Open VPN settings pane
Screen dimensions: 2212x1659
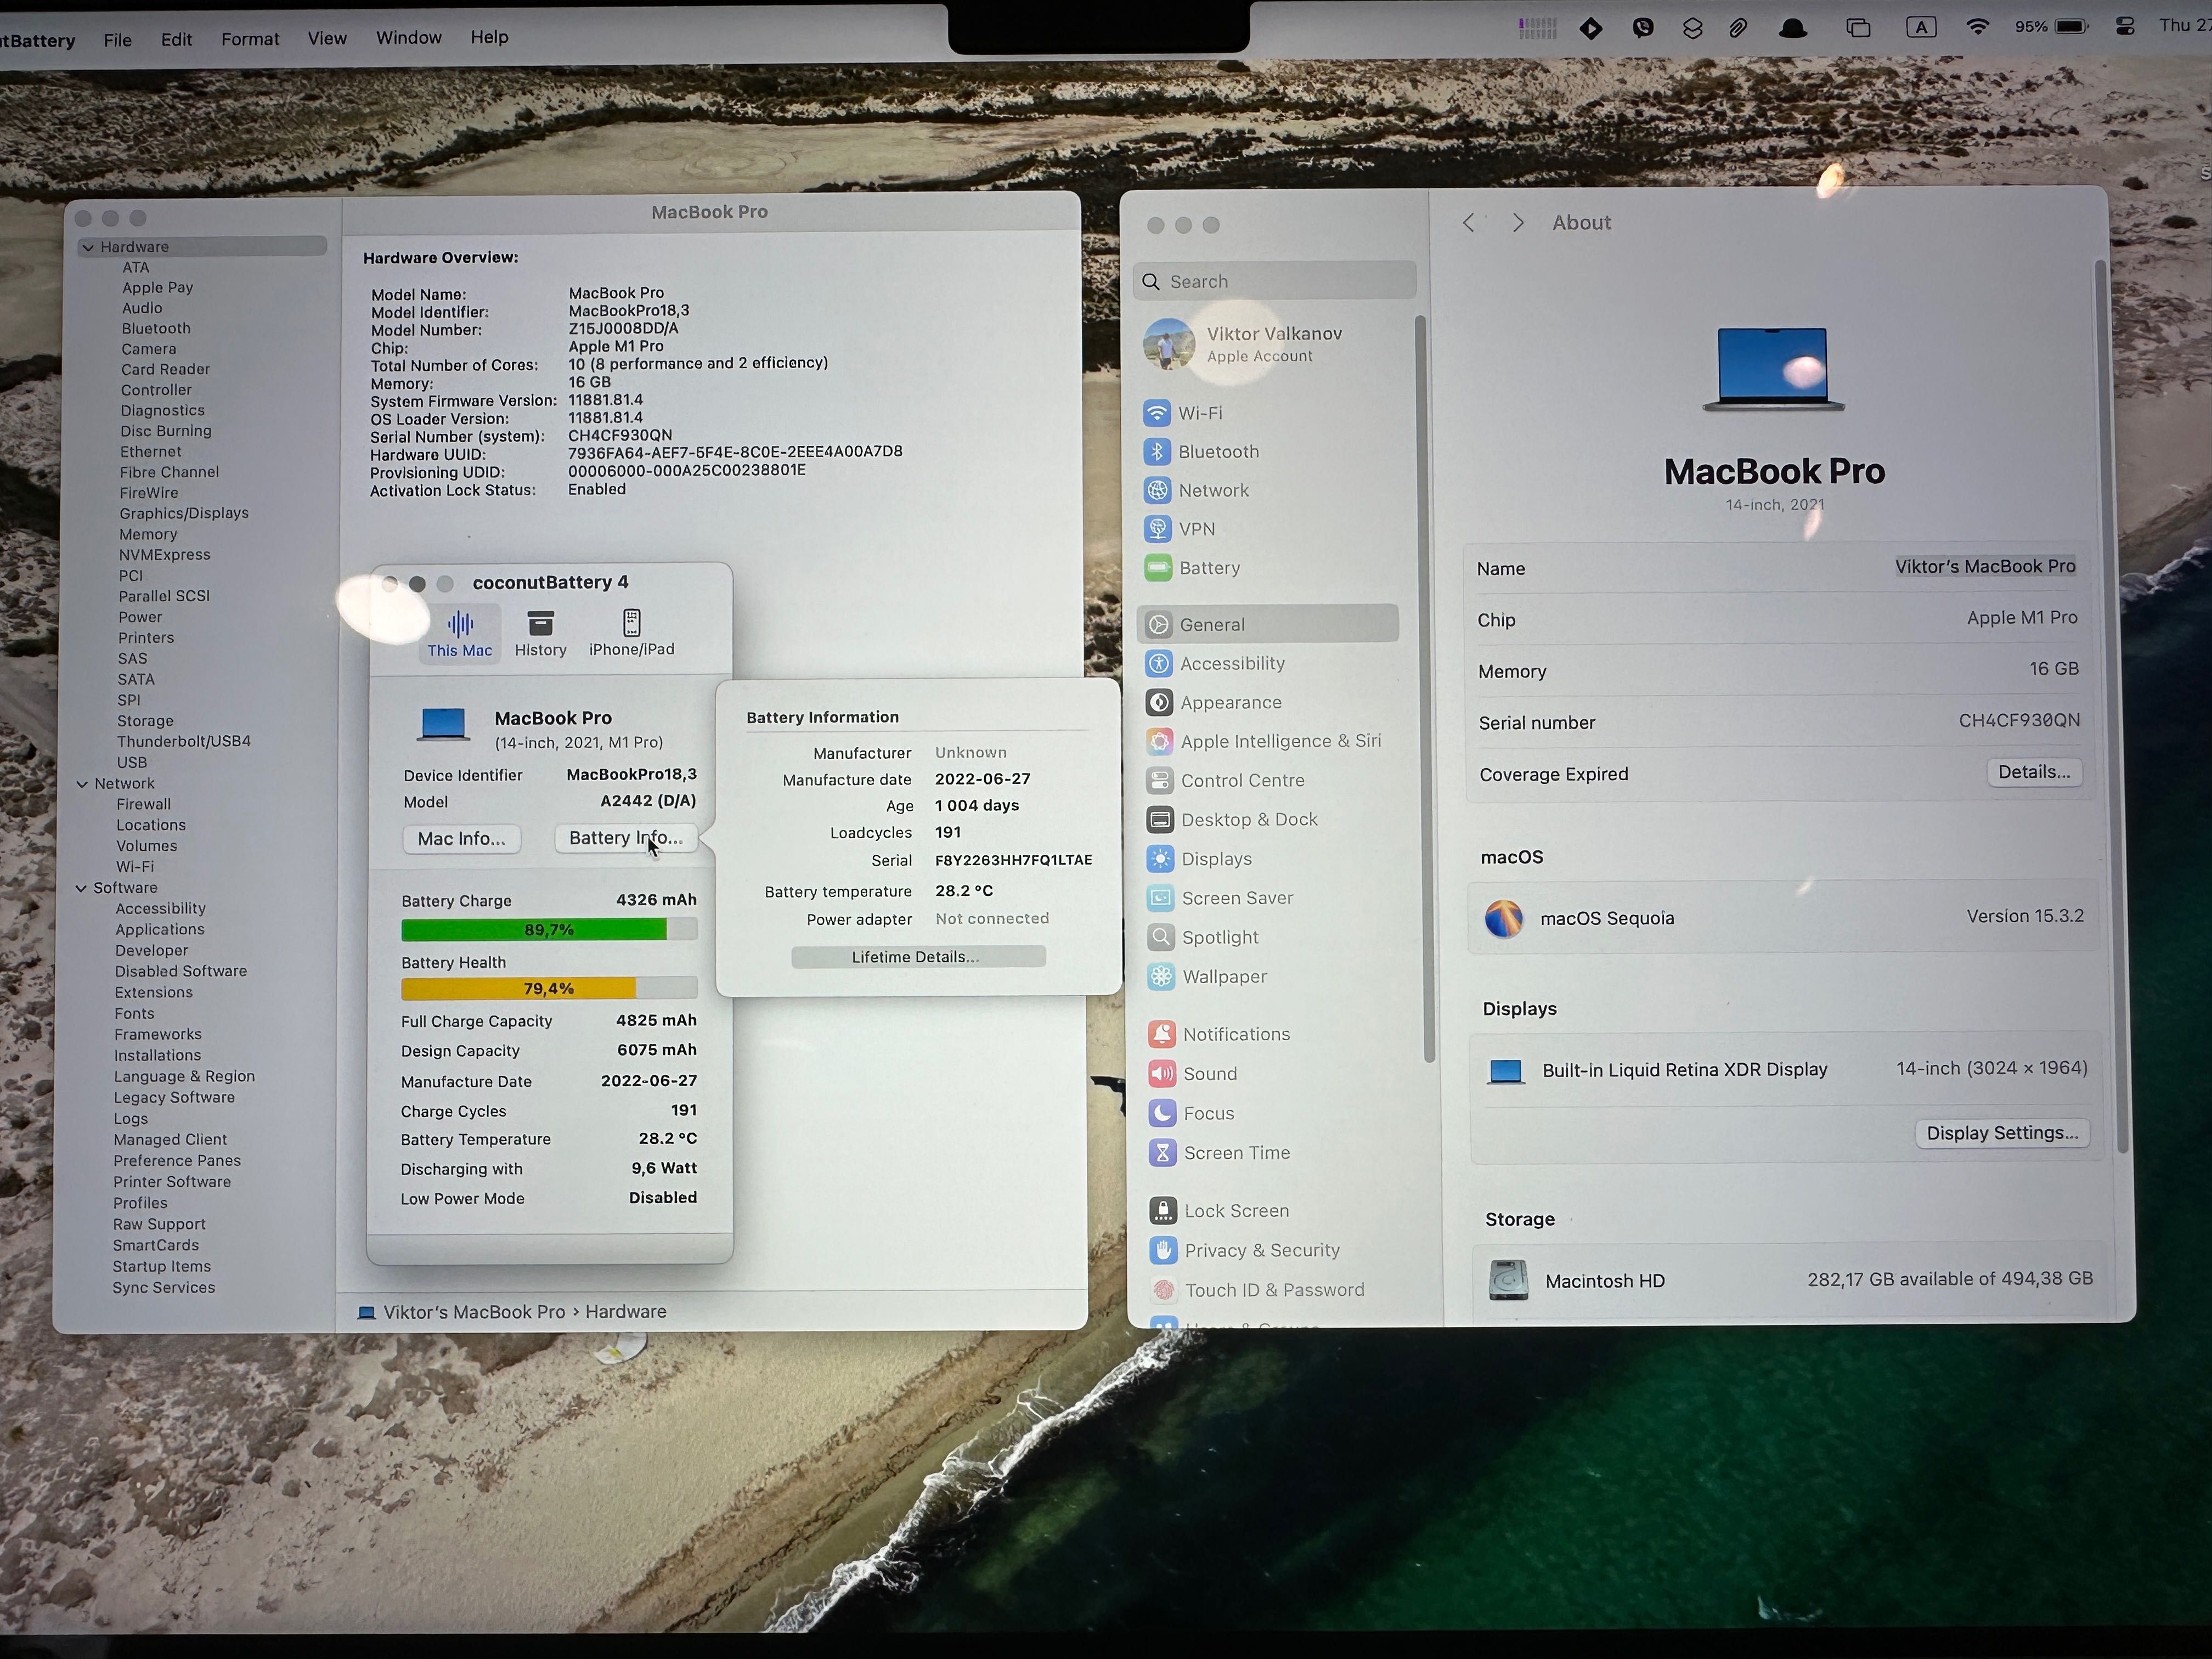pyautogui.click(x=1181, y=529)
